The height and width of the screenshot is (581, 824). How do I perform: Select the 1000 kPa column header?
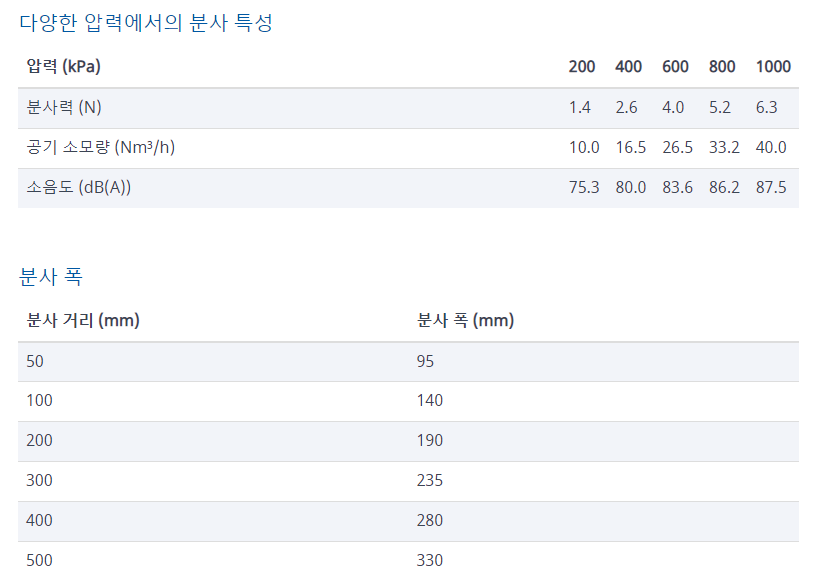tap(772, 67)
